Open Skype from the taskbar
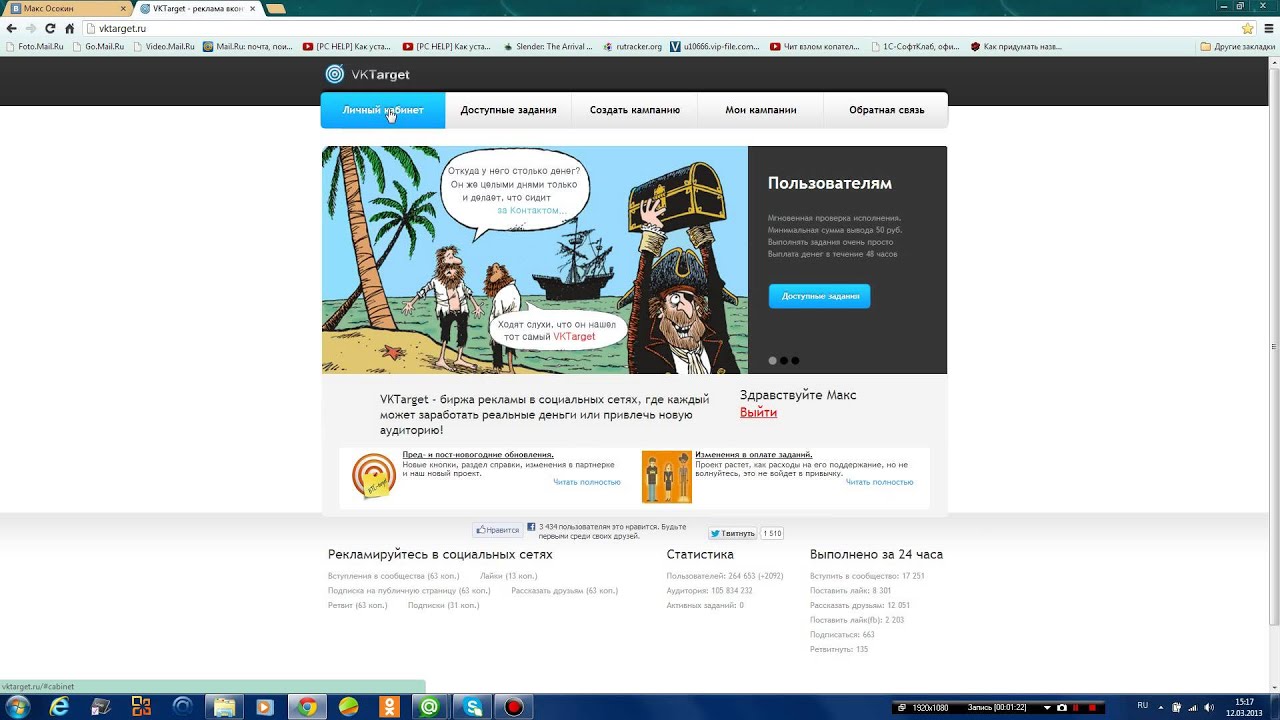Screen dimensions: 1280x720 [473, 707]
